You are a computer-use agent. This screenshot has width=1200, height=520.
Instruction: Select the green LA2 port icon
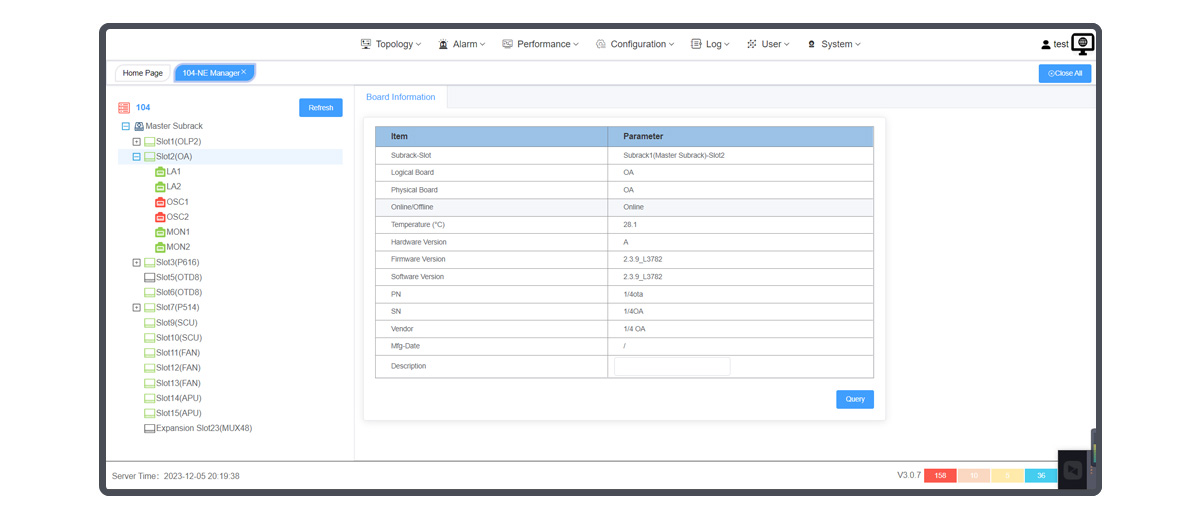(x=160, y=187)
